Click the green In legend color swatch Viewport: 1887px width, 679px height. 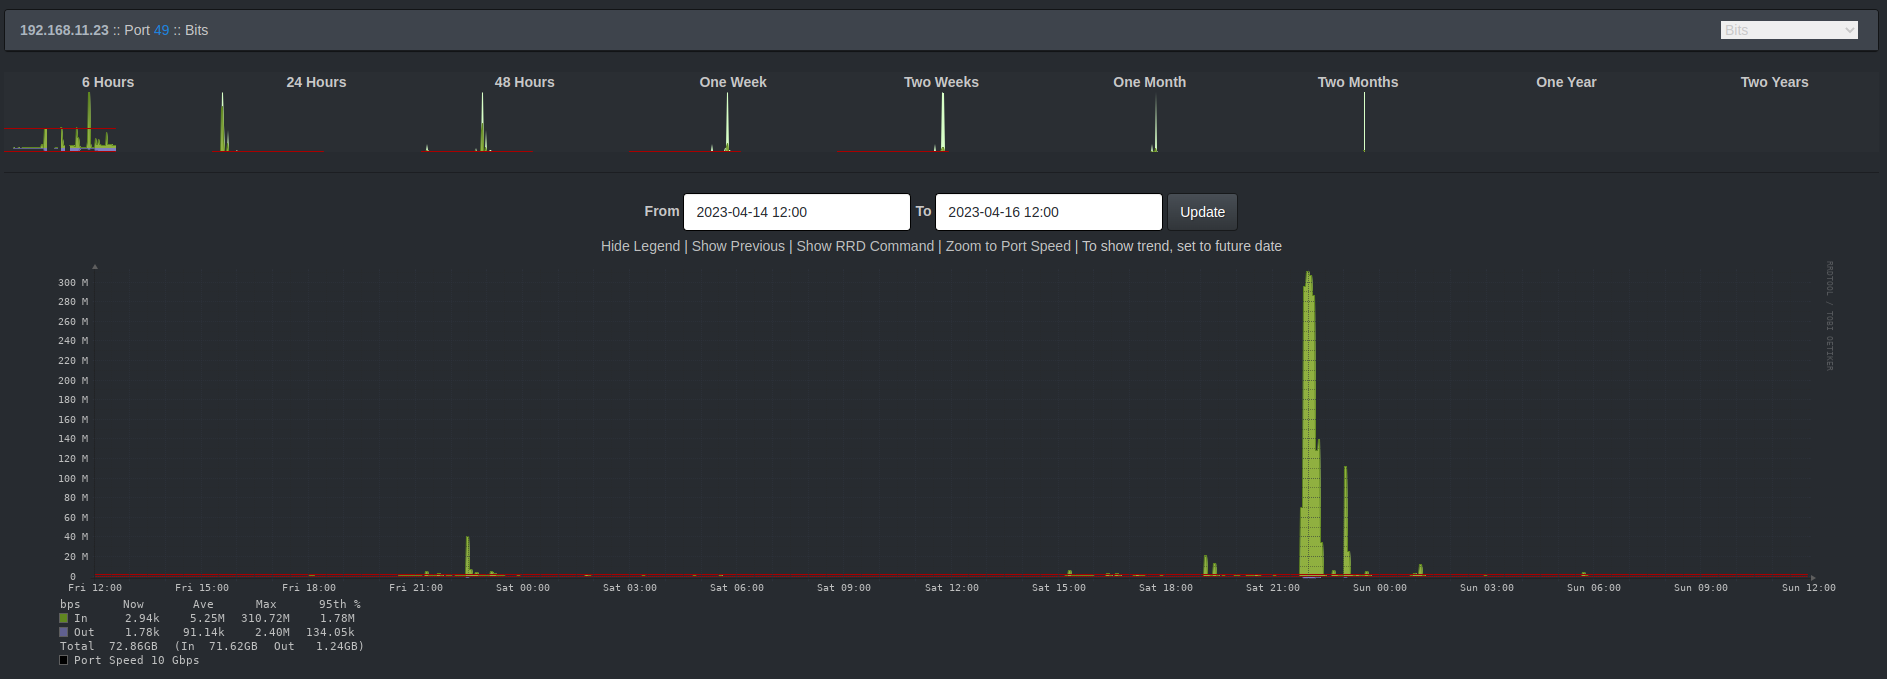pos(64,618)
